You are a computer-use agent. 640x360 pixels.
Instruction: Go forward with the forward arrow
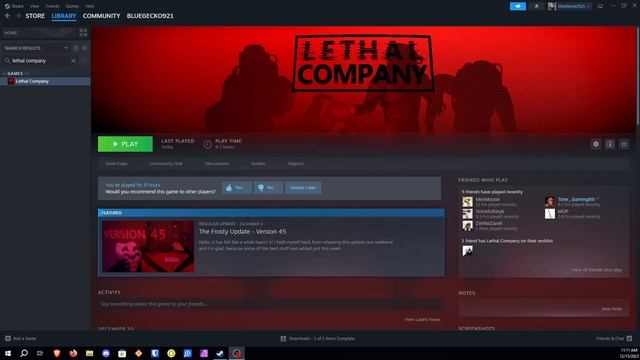(x=18, y=16)
